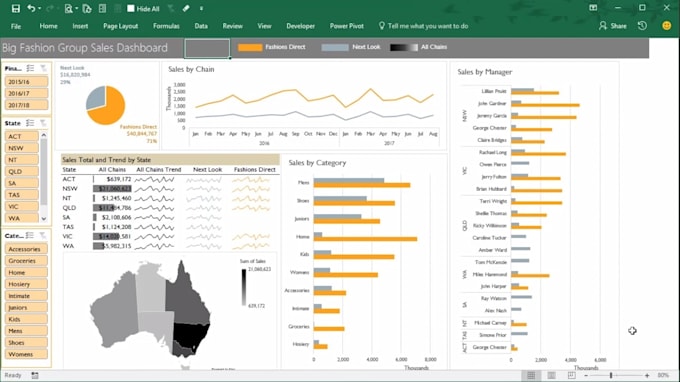Click the Next Look grey legend swatch
The image size is (680, 382).
pyautogui.click(x=335, y=47)
